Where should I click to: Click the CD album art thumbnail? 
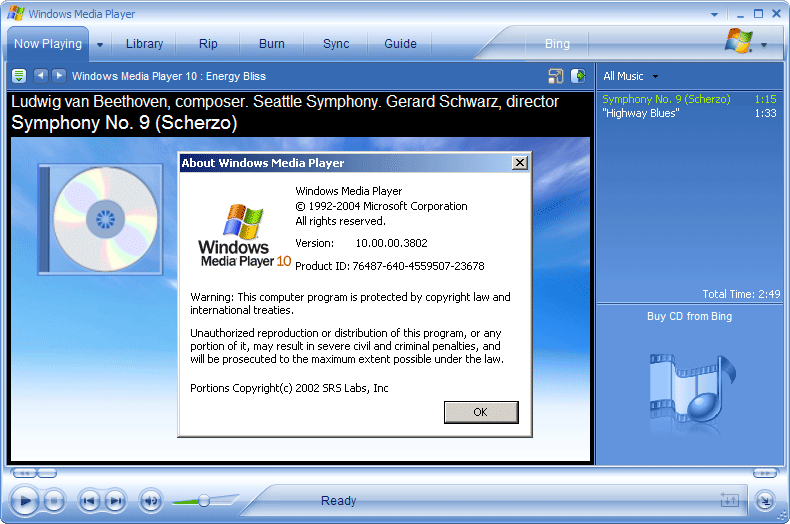[x=100, y=219]
